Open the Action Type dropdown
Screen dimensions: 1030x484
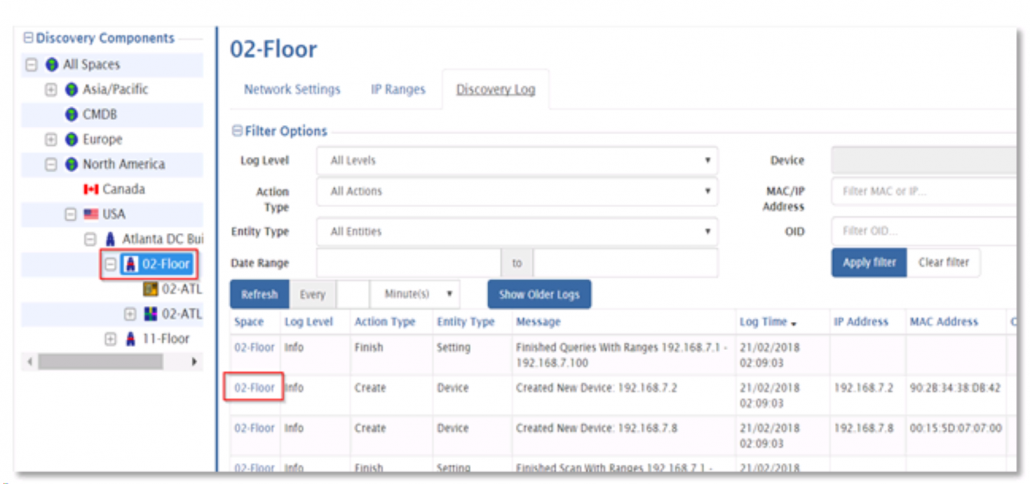(517, 191)
